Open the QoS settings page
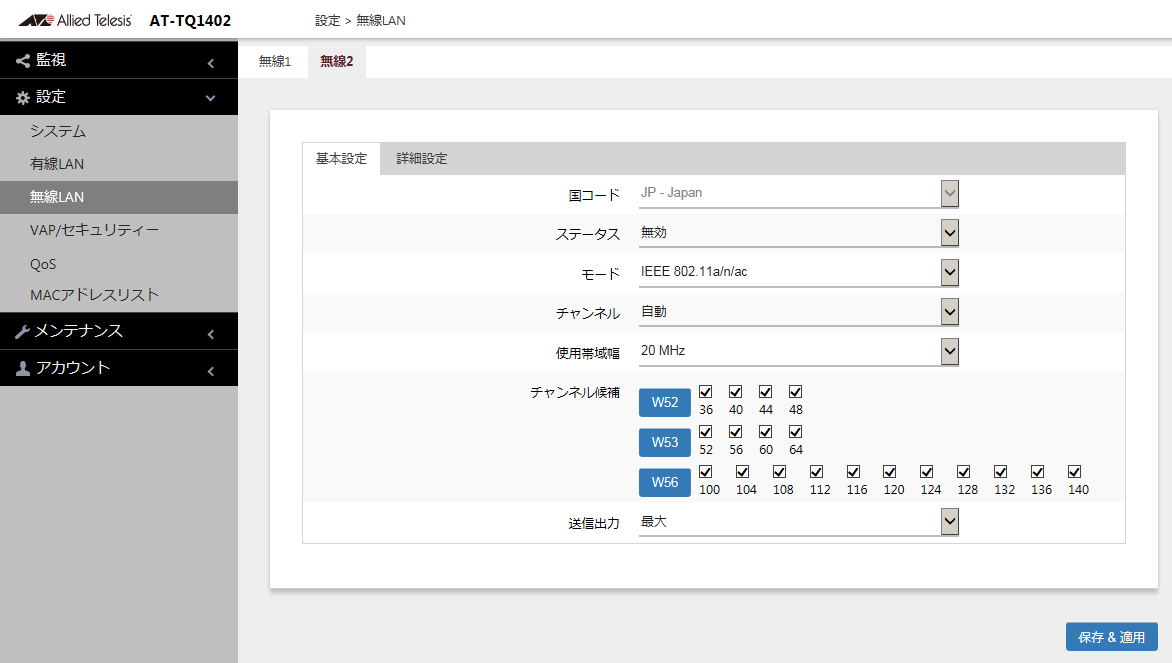The image size is (1172, 663). point(119,264)
